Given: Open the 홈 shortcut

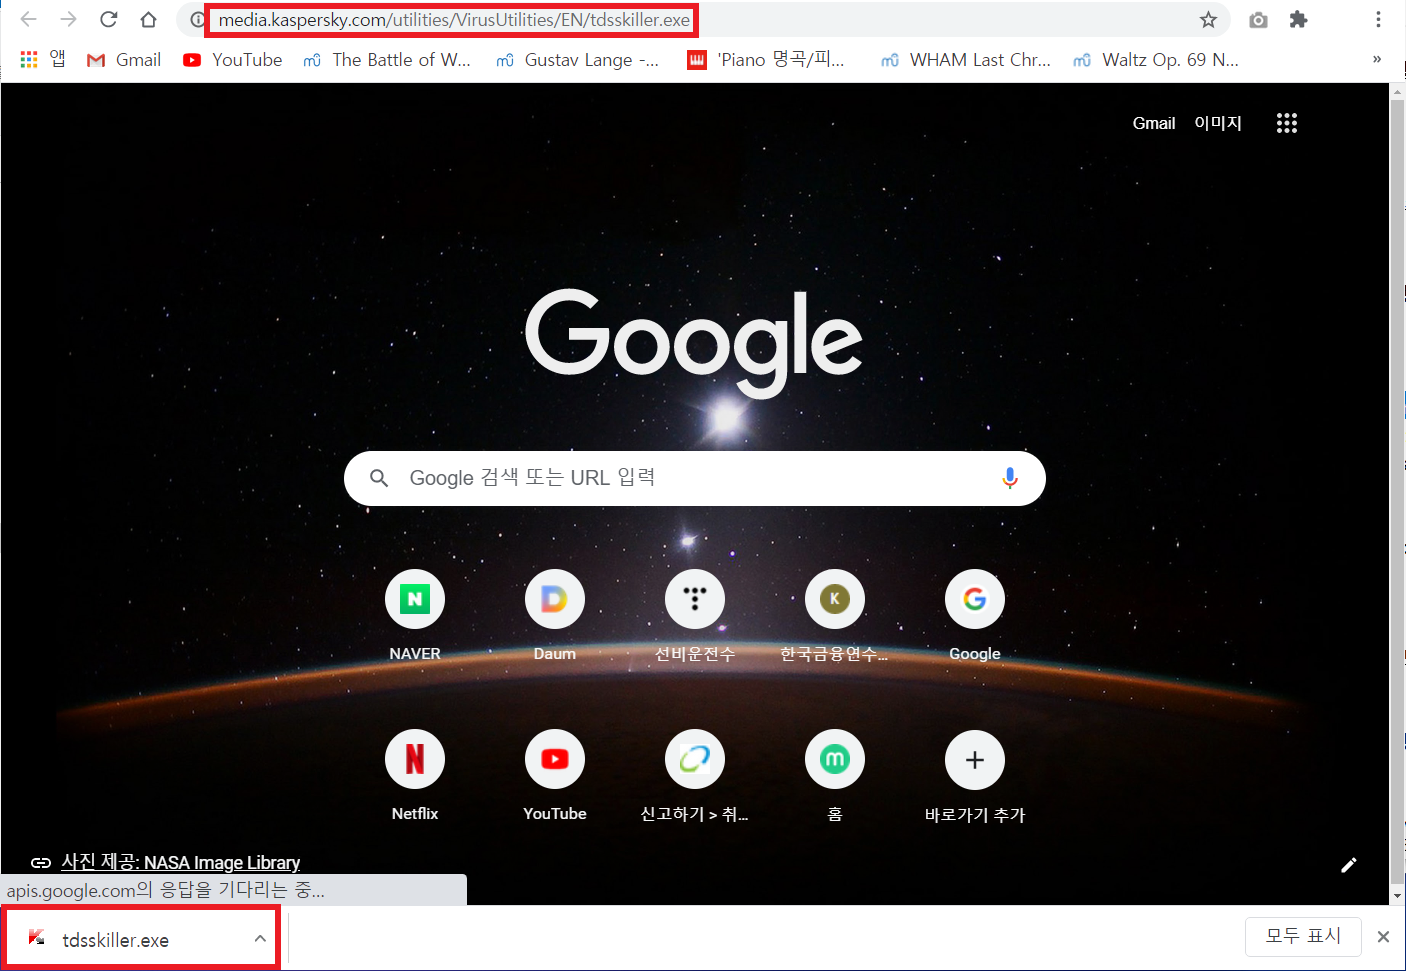Looking at the screenshot, I should [x=835, y=775].
